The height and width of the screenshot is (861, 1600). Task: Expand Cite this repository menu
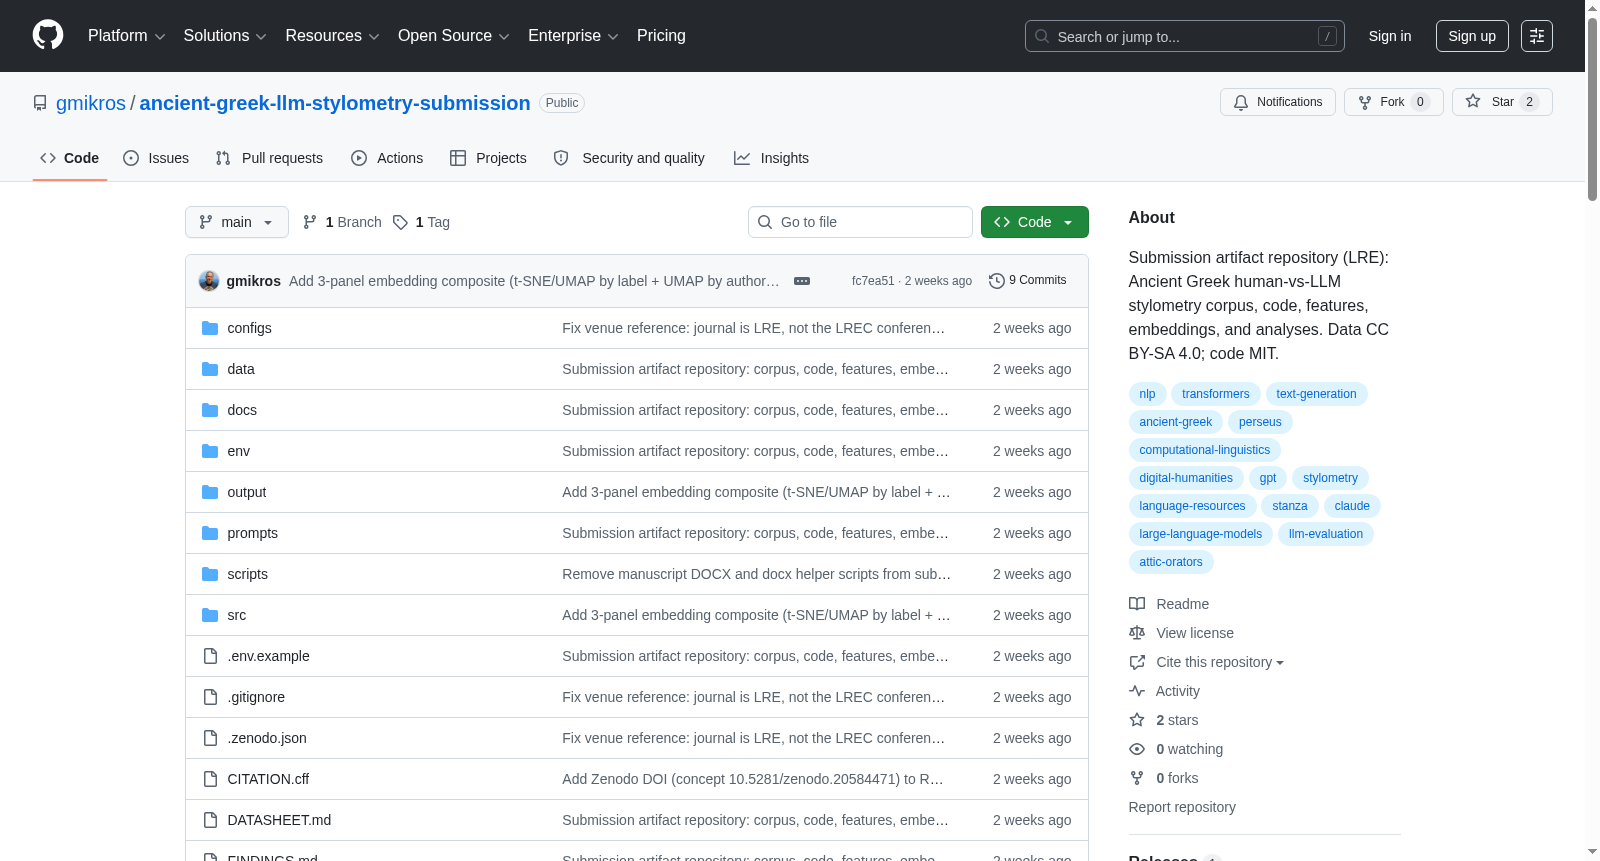pos(1219,662)
